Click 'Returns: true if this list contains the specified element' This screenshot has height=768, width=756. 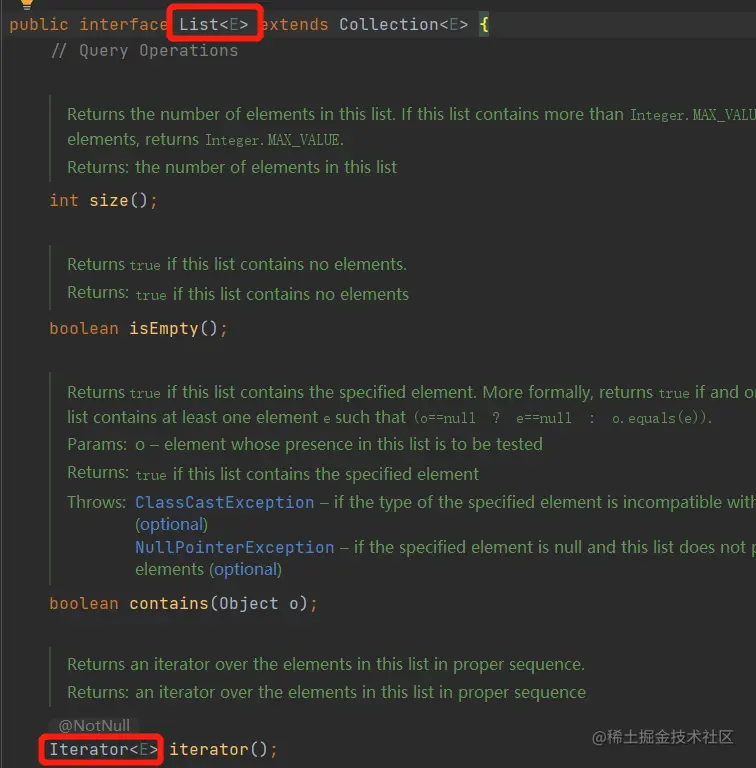273,474
